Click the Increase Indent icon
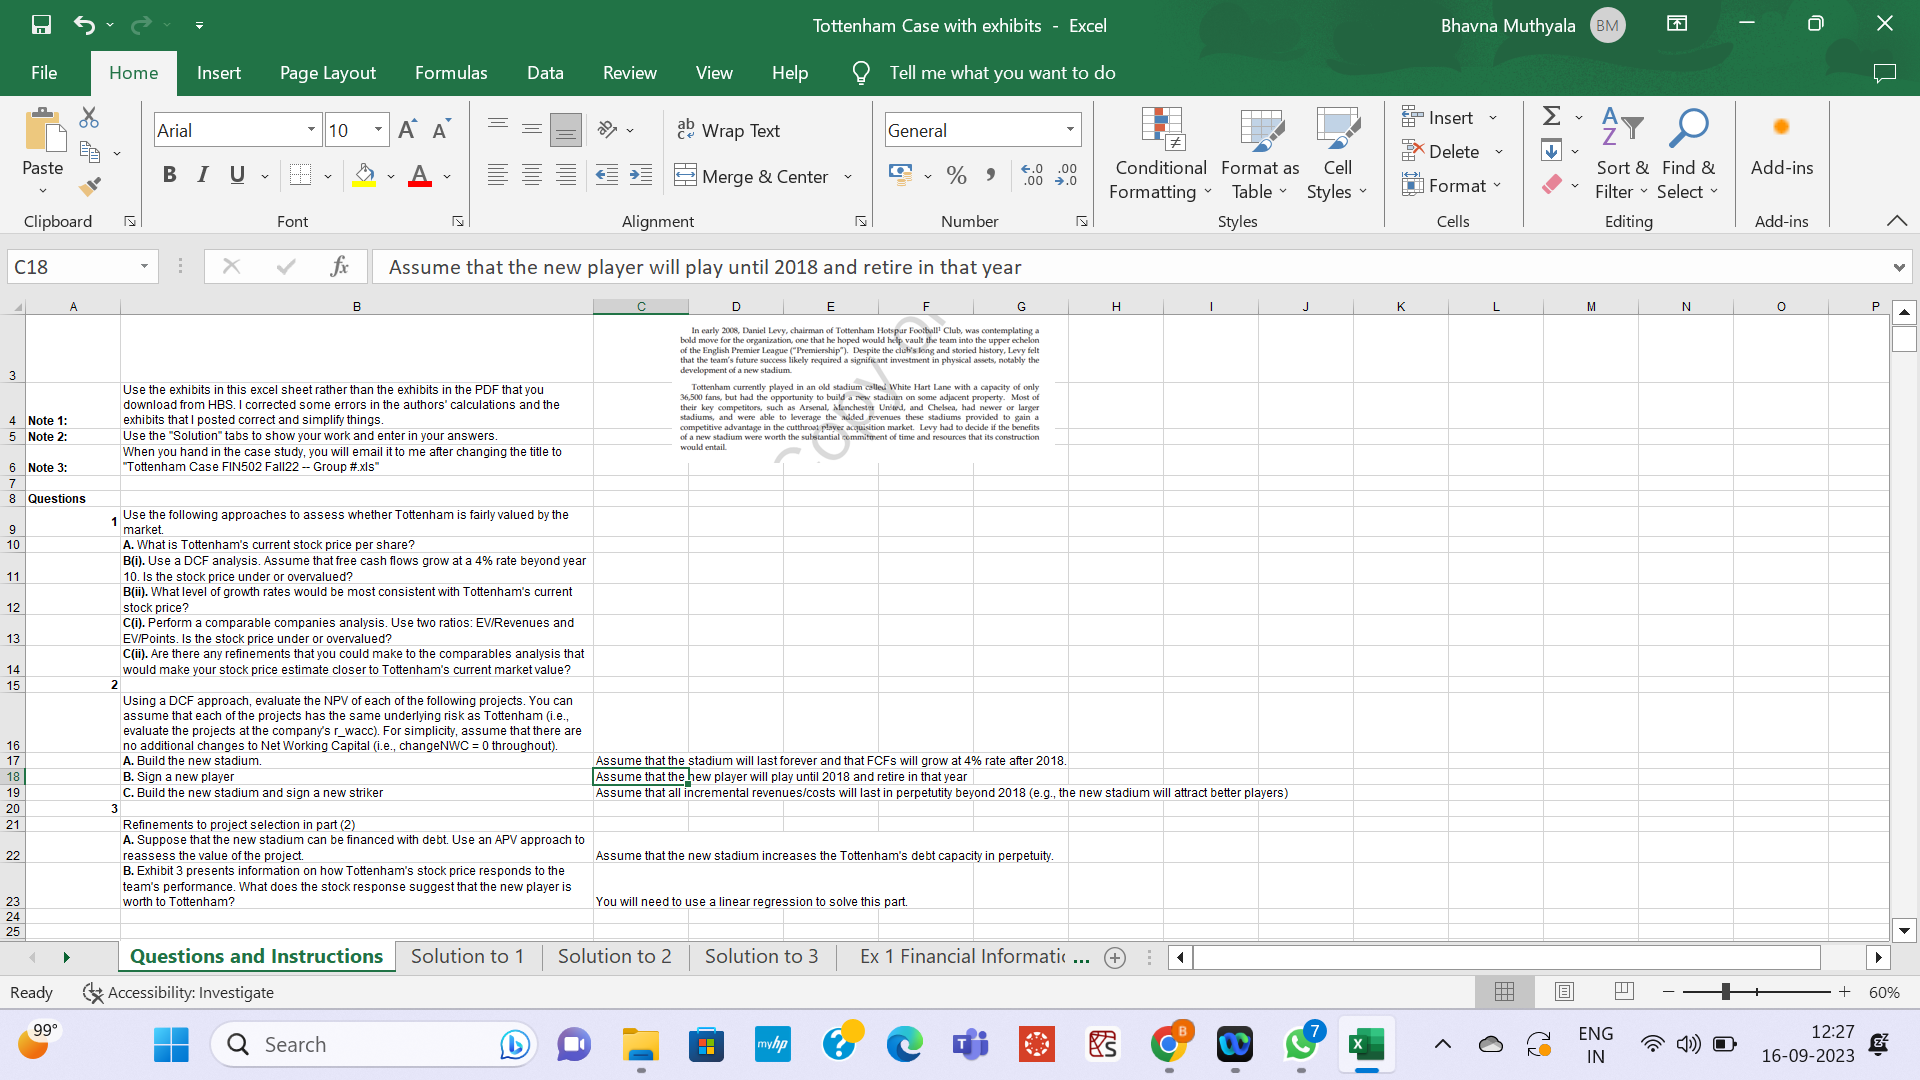Image resolution: width=1920 pixels, height=1080 pixels. [641, 176]
